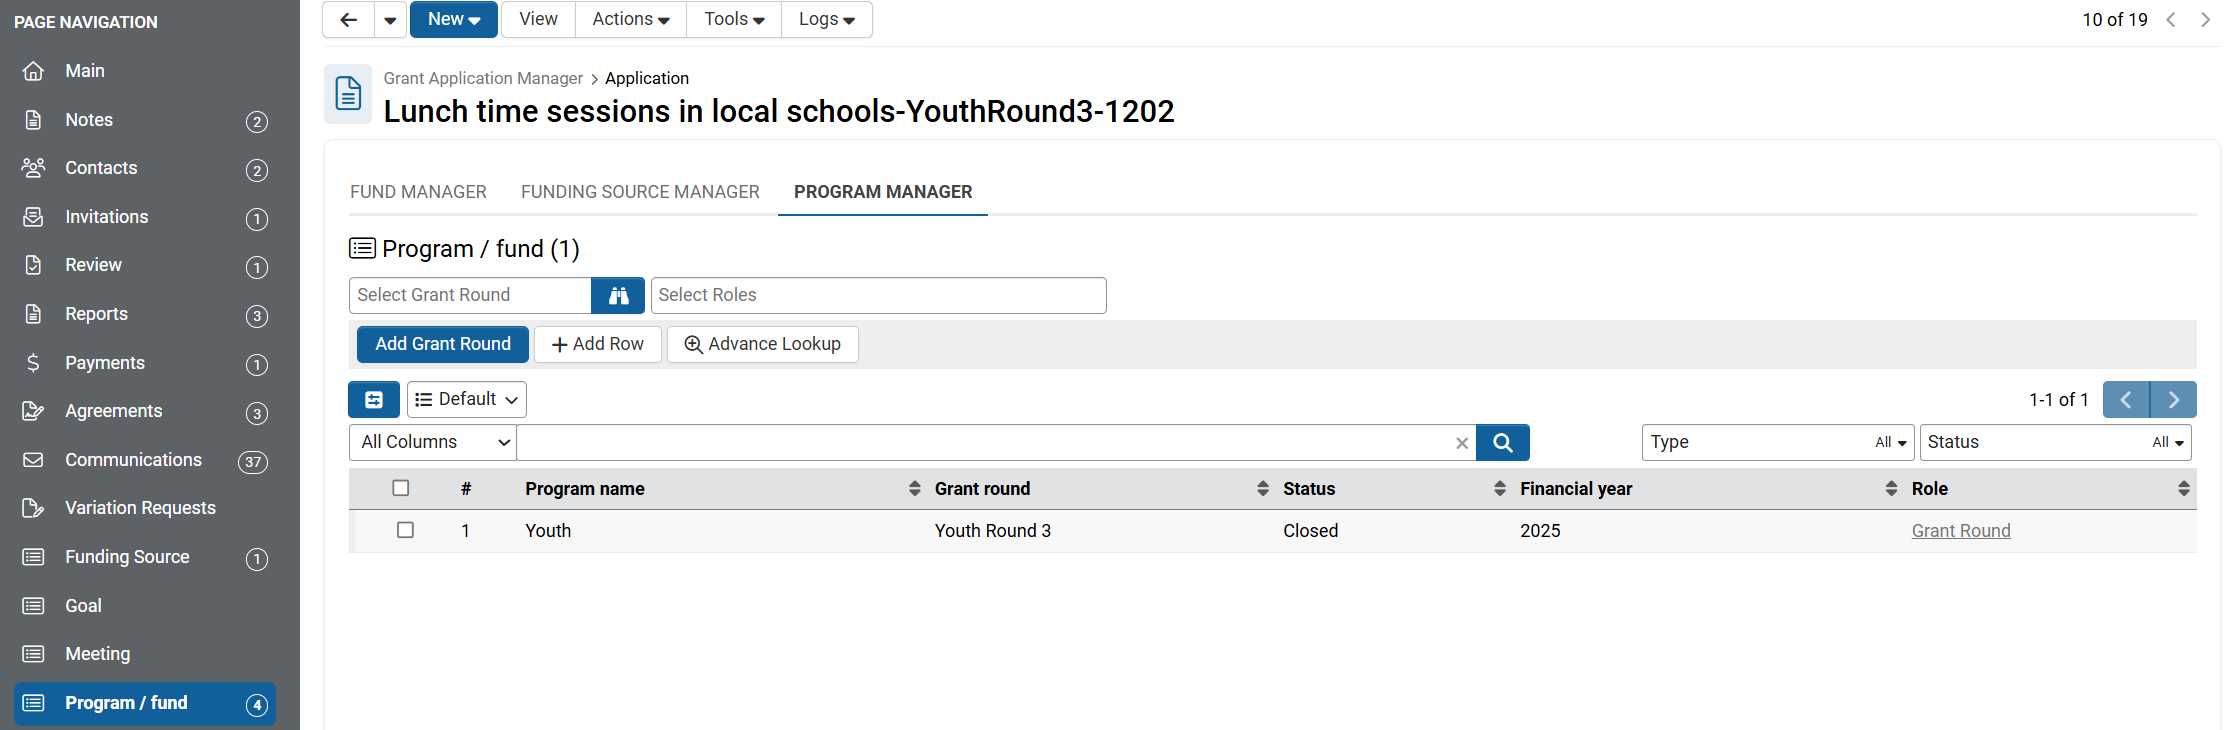Click the blue list settings icon button
Viewport: 2224px width, 730px height.
(374, 400)
